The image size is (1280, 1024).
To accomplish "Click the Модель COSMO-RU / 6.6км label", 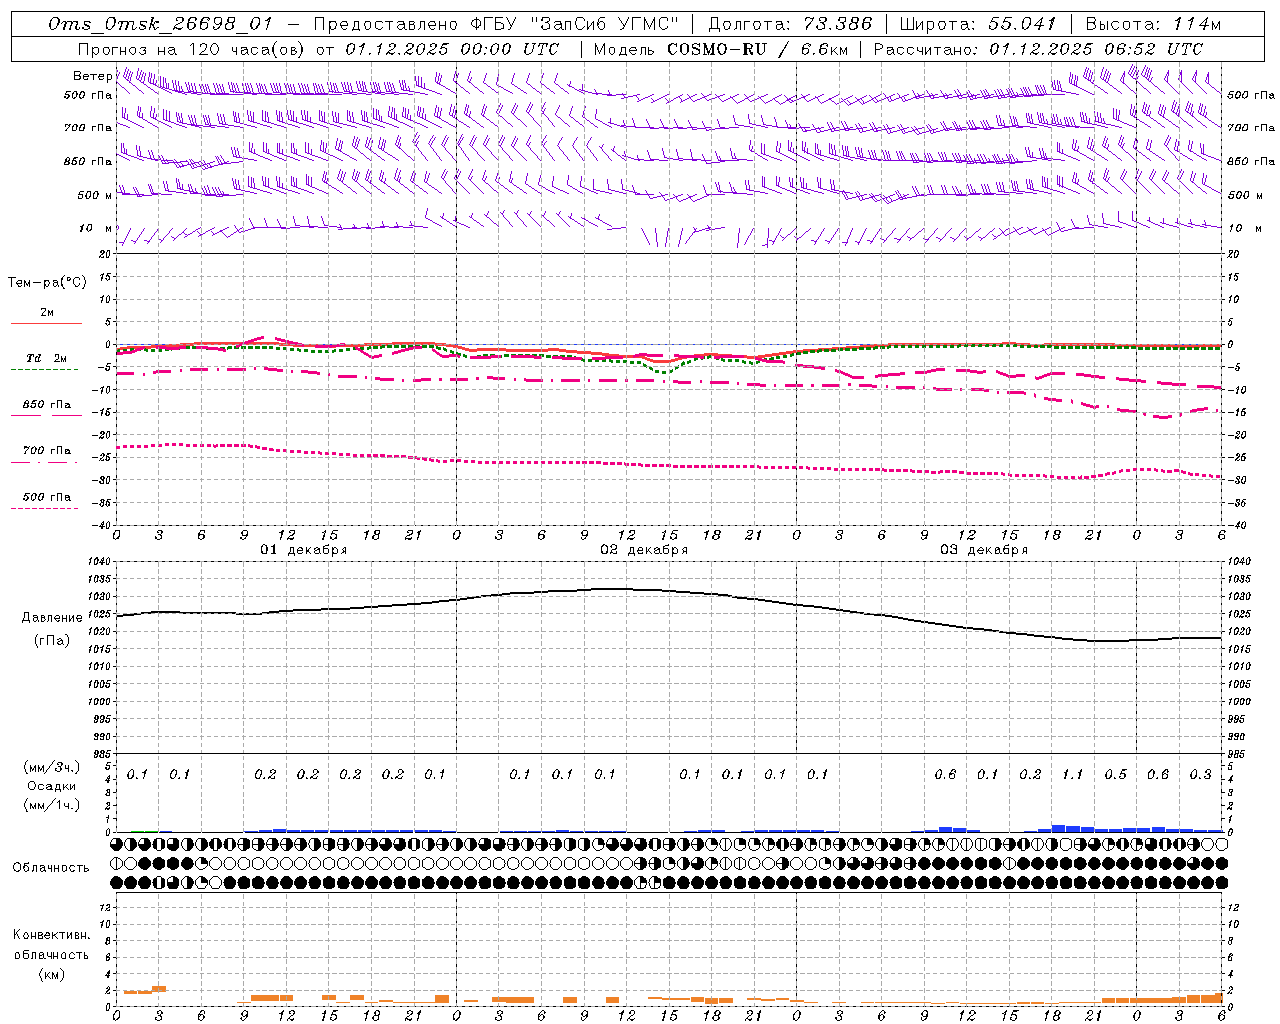I will 721,49.
